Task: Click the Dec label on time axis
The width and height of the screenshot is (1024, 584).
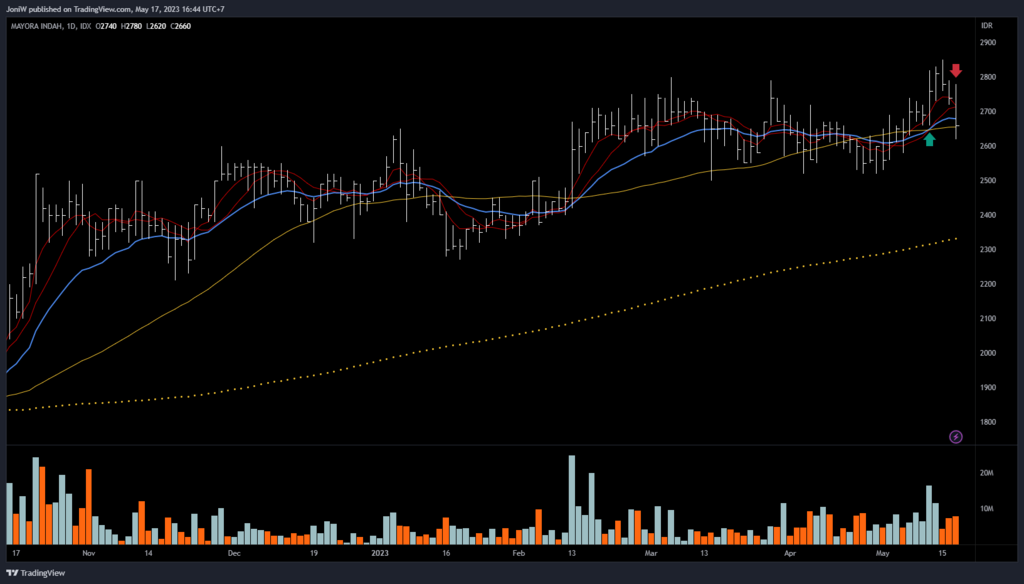Action: coord(233,552)
